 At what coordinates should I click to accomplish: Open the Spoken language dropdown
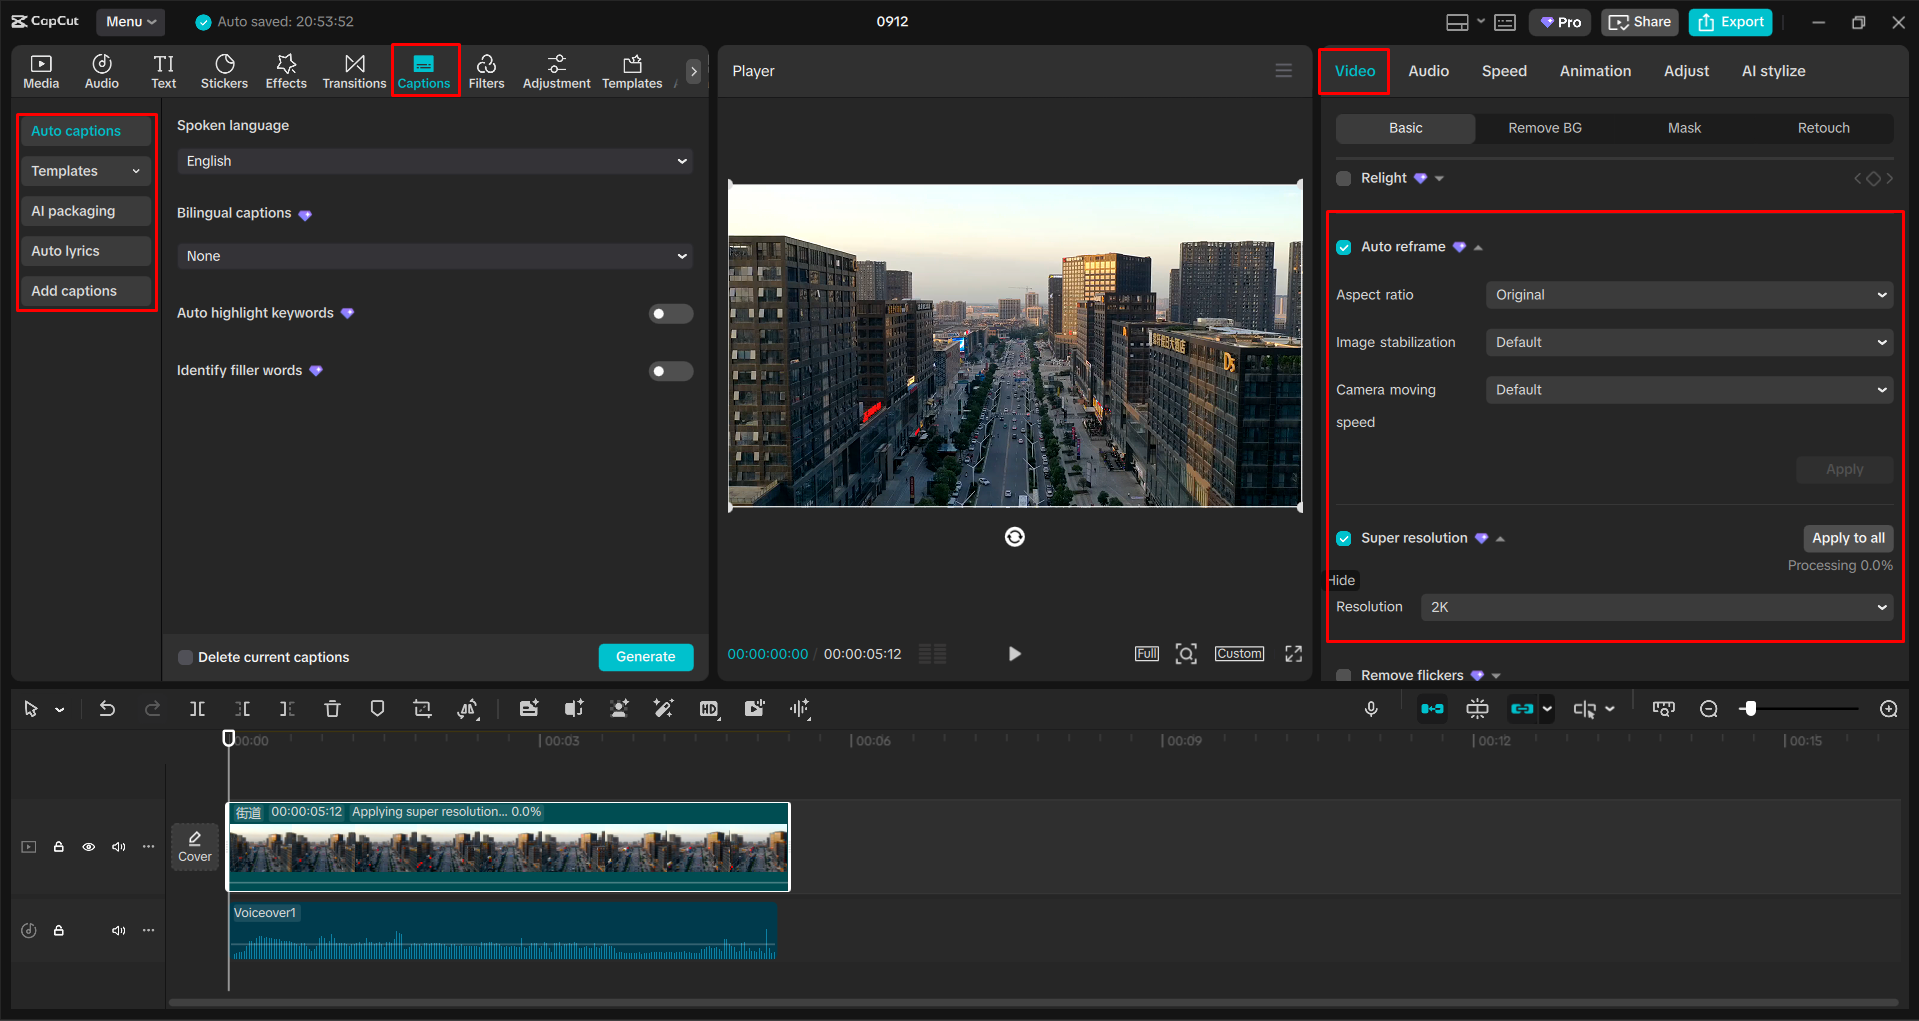pos(434,160)
